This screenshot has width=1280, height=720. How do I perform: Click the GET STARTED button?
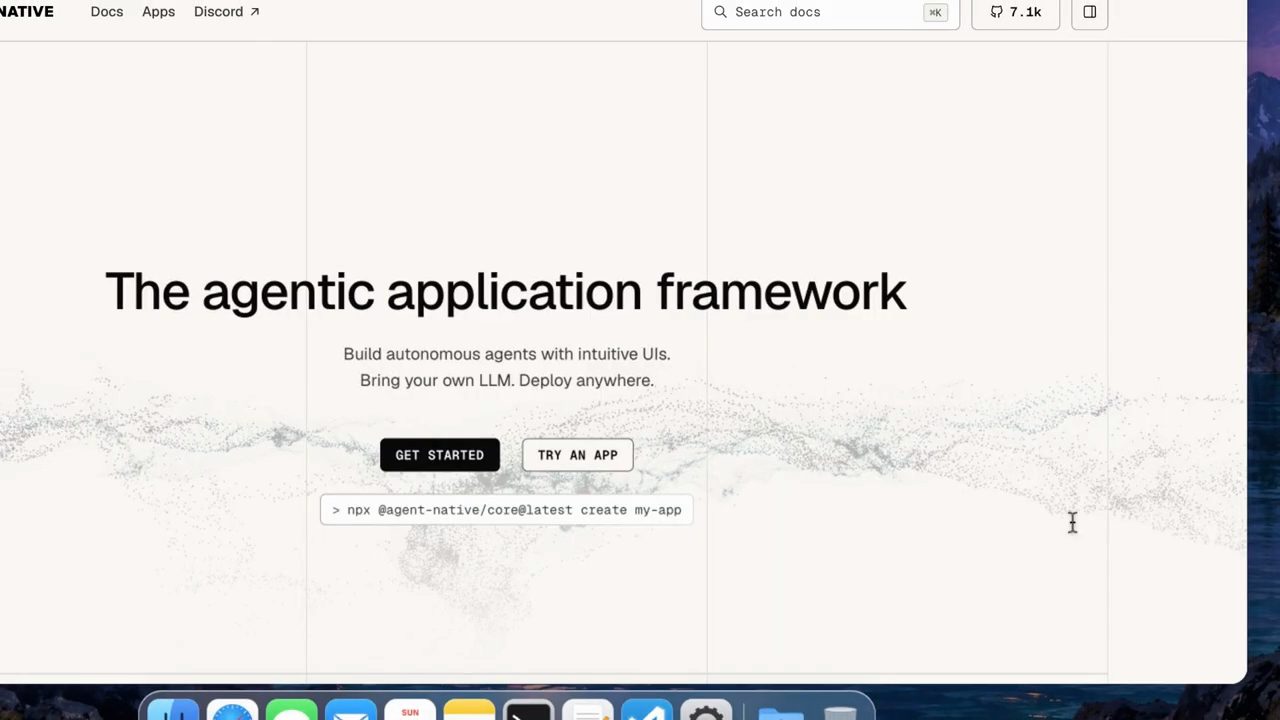point(440,455)
